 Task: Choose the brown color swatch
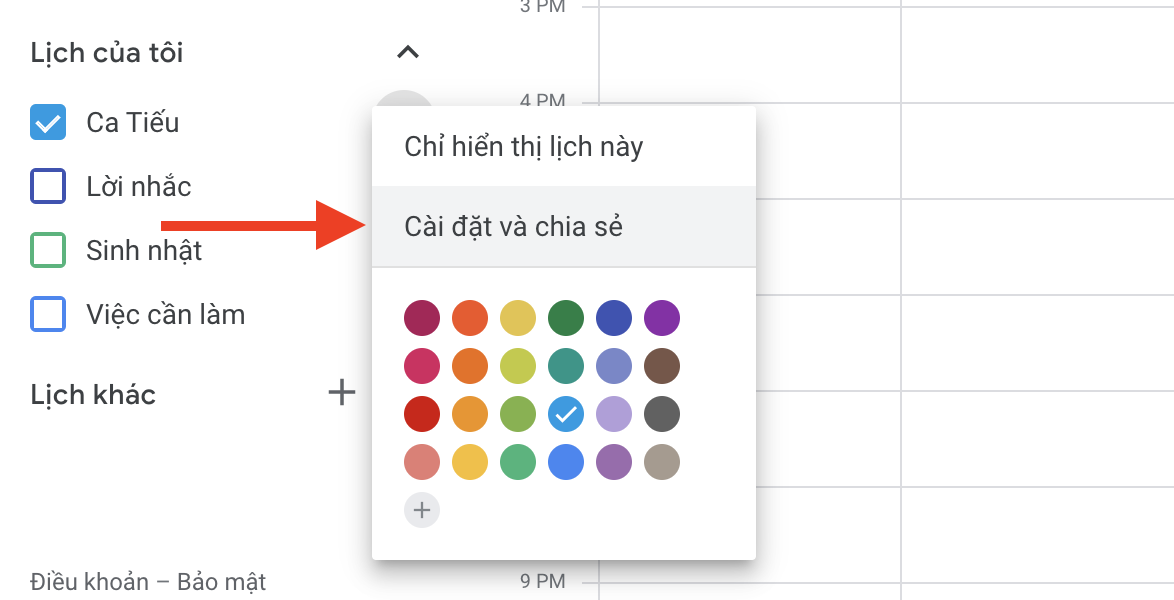(662, 366)
